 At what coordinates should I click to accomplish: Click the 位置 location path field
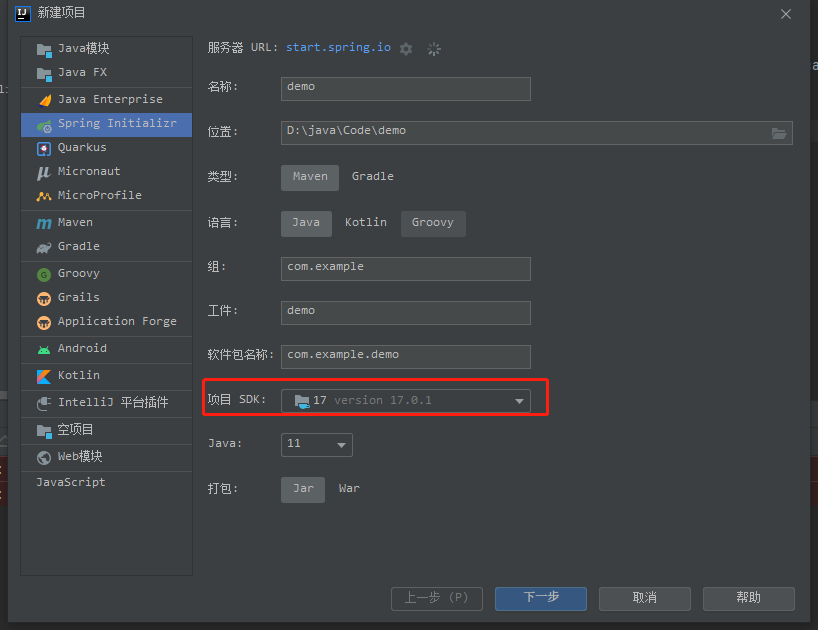537,133
